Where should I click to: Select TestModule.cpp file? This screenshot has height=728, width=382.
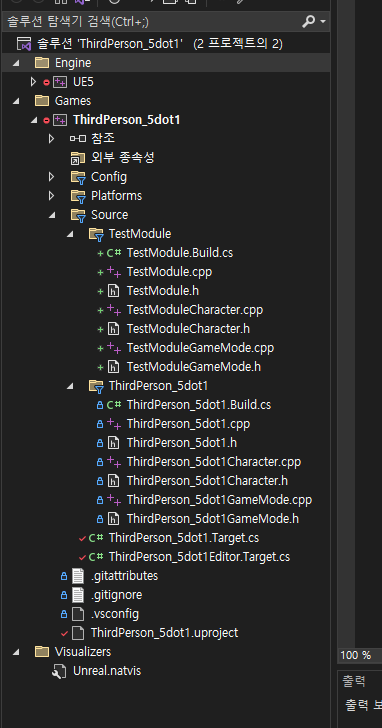(x=169, y=272)
